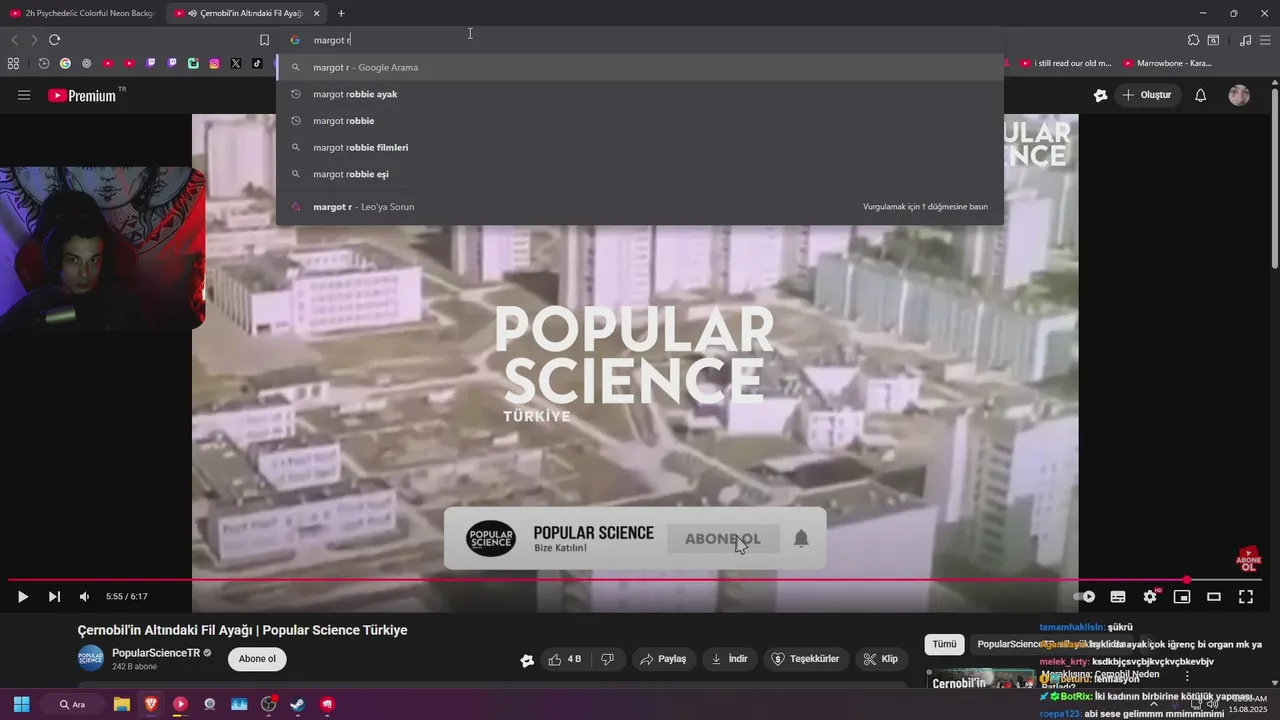Open Brave browser taskbar icon
Screen dimensions: 1280x720
(151, 704)
